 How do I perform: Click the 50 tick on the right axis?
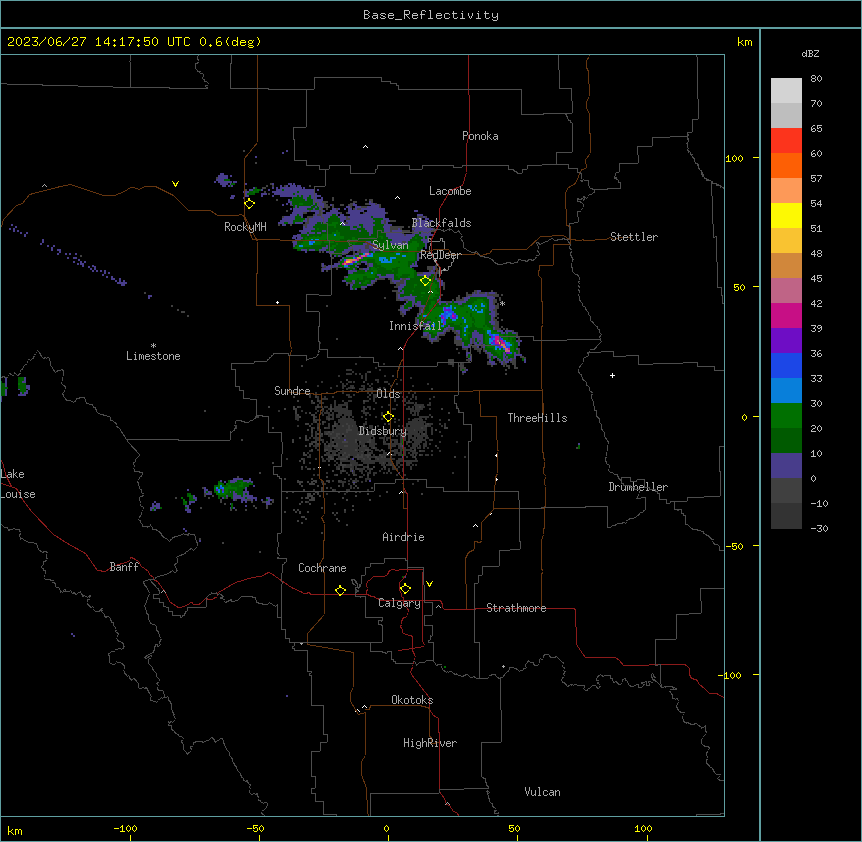[739, 287]
